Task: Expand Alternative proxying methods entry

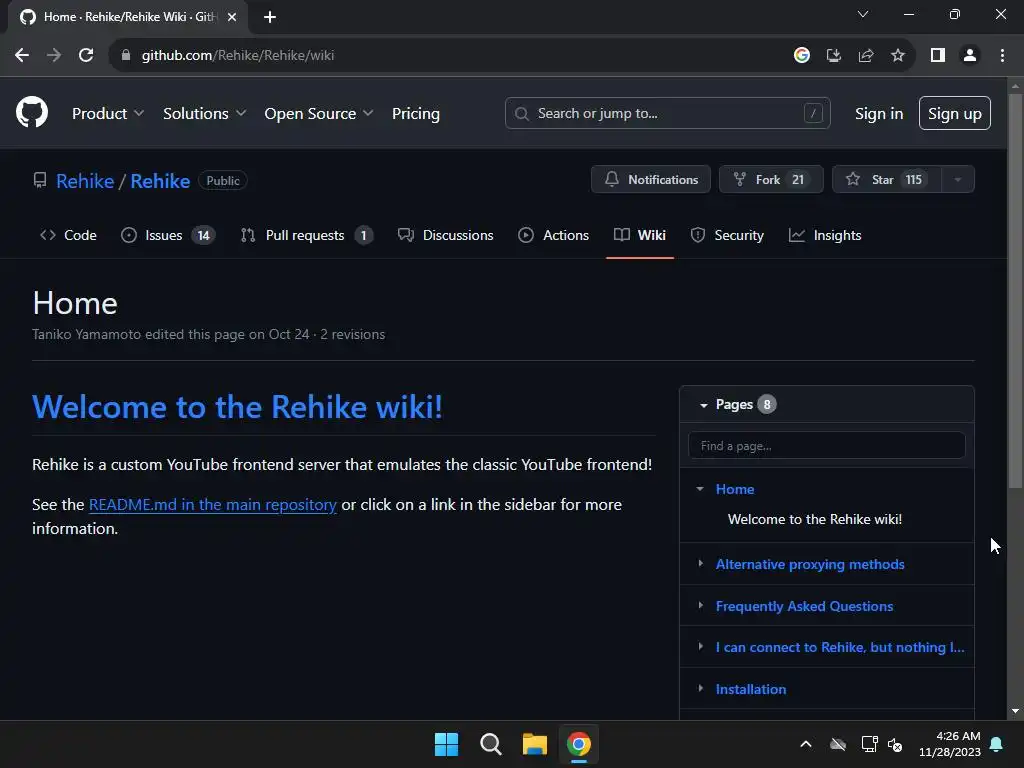Action: click(x=700, y=564)
